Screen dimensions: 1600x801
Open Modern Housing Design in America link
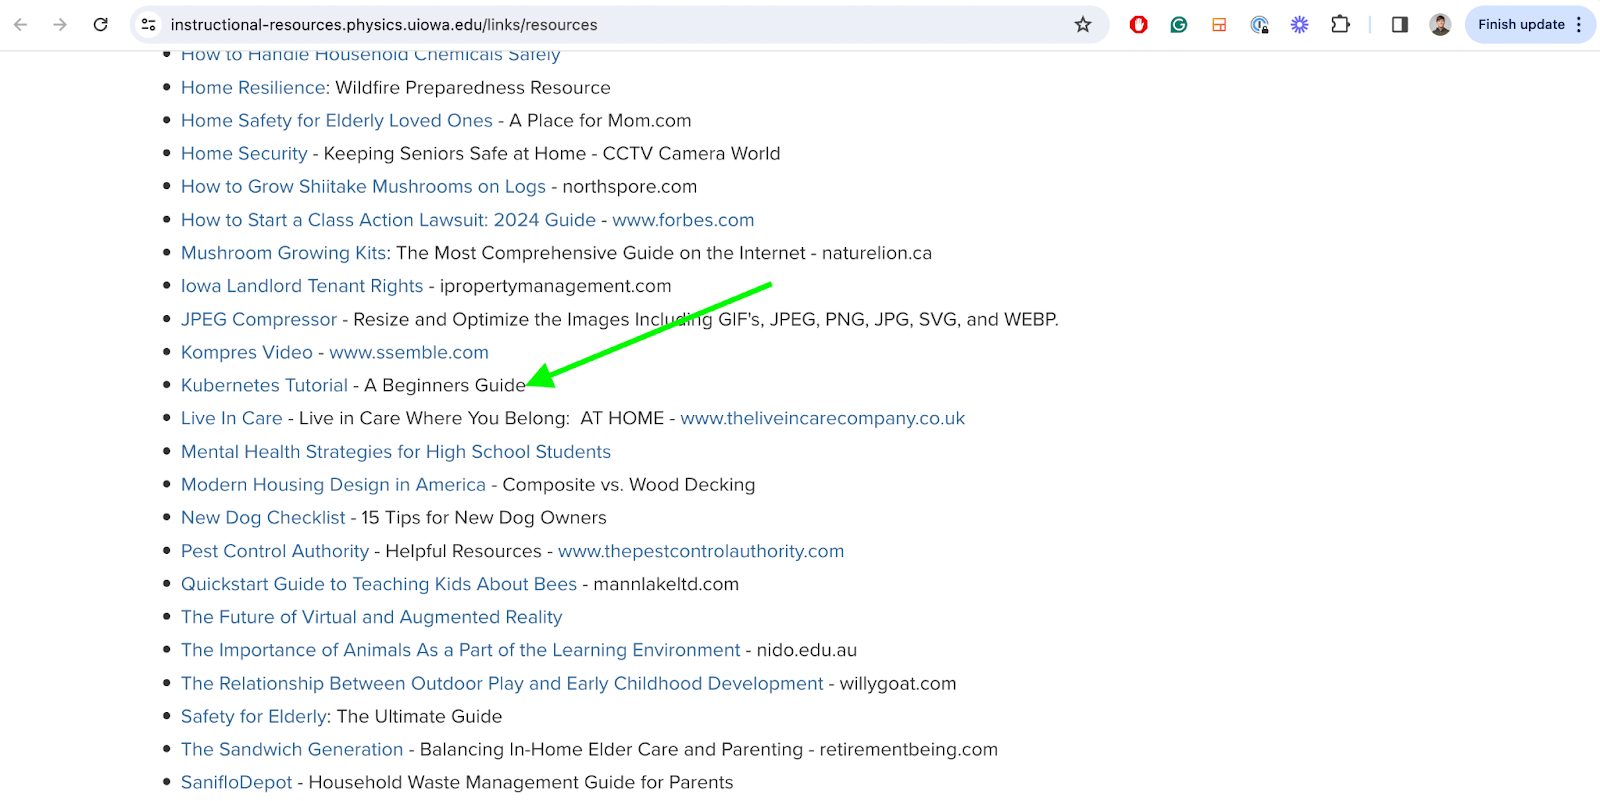coord(333,485)
